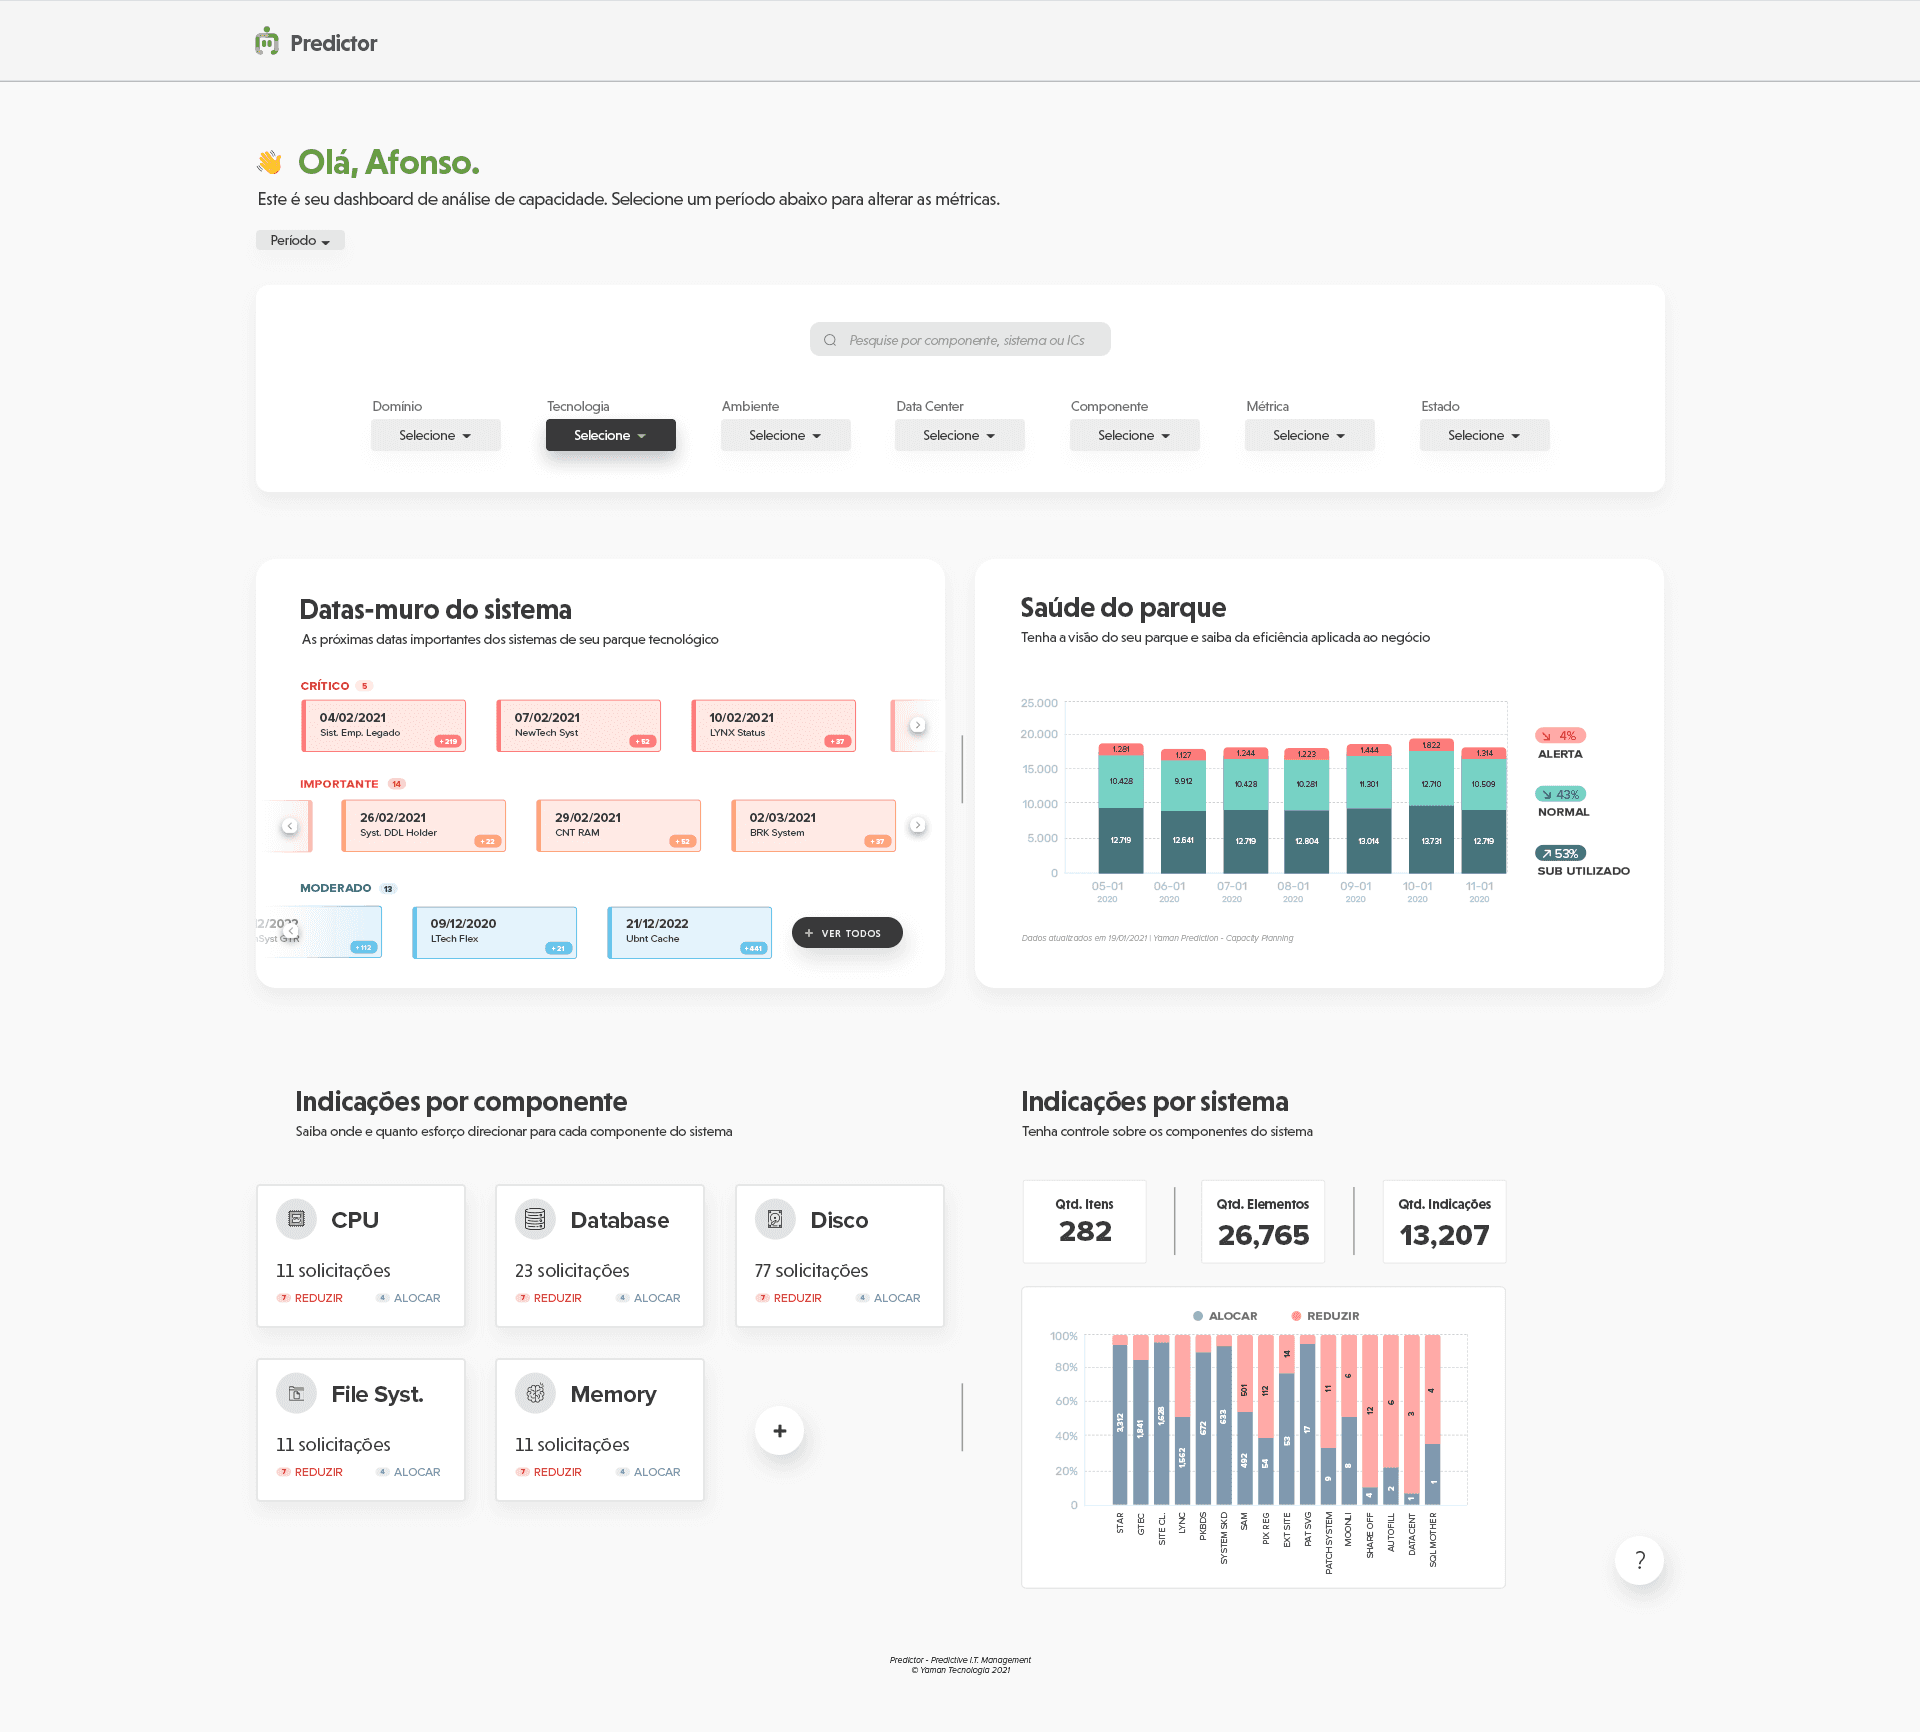The width and height of the screenshot is (1920, 1732).
Task: Open the help question mark button
Action: [1639, 1560]
